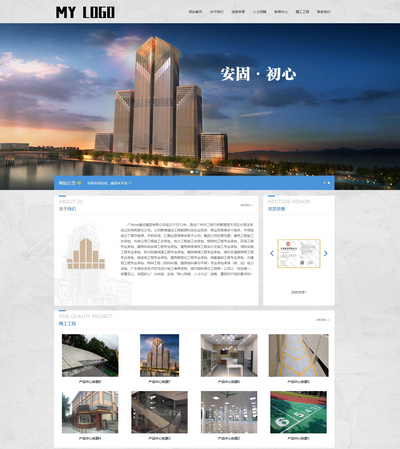This screenshot has height=449, width=400.
Task: Open the scrolling announcement text link
Action: tap(109, 183)
